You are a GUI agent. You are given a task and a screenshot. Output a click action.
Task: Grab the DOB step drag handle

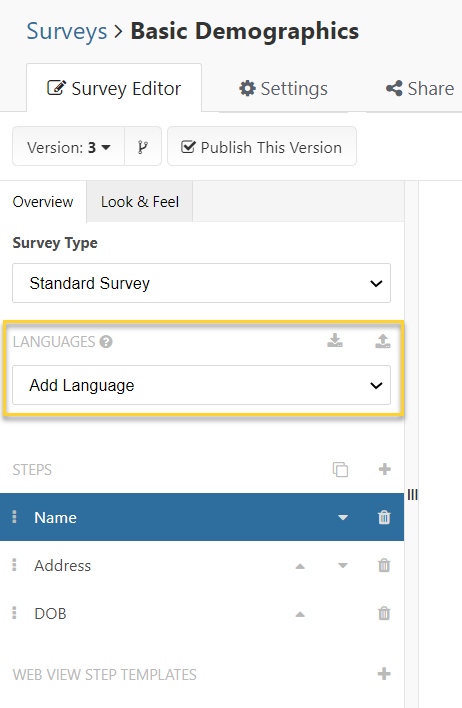14,613
